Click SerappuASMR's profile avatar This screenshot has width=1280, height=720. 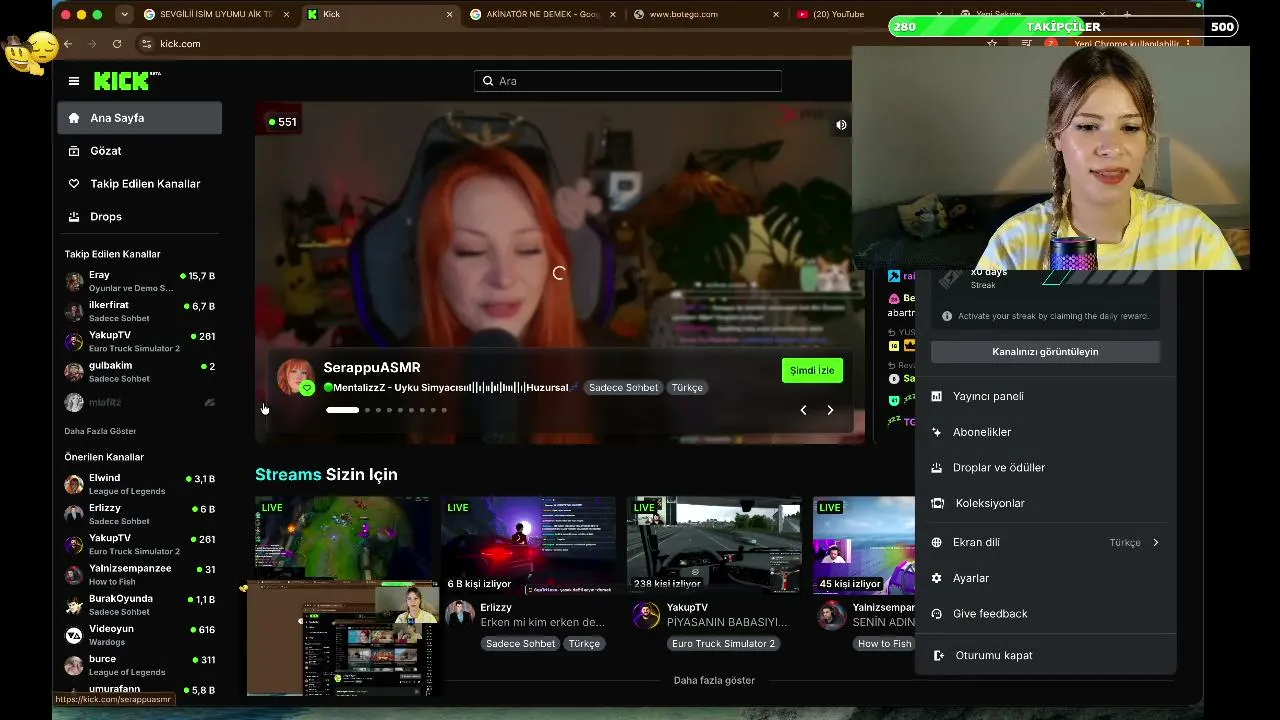tap(295, 377)
